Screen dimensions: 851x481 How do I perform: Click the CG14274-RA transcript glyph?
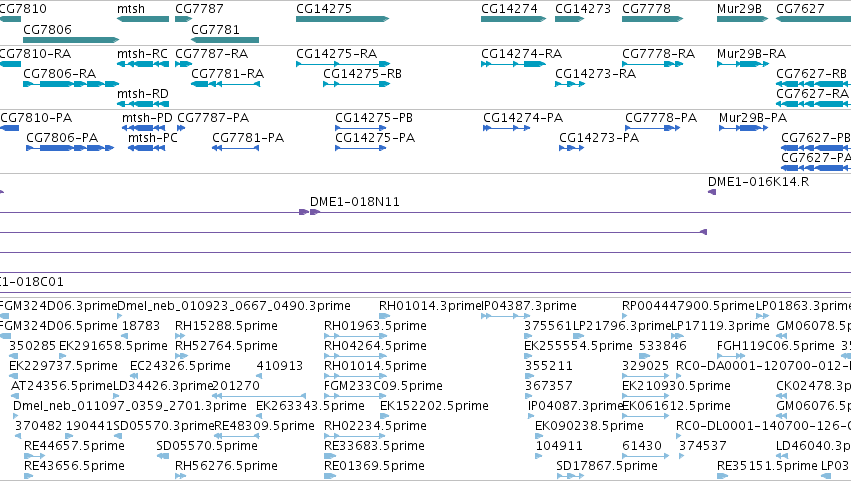(x=513, y=64)
